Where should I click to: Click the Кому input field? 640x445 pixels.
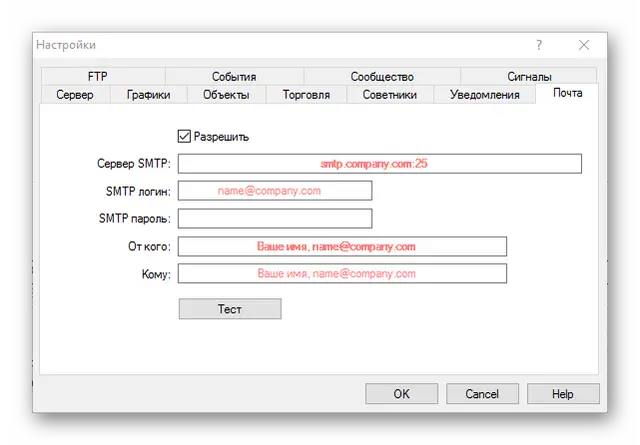point(342,274)
